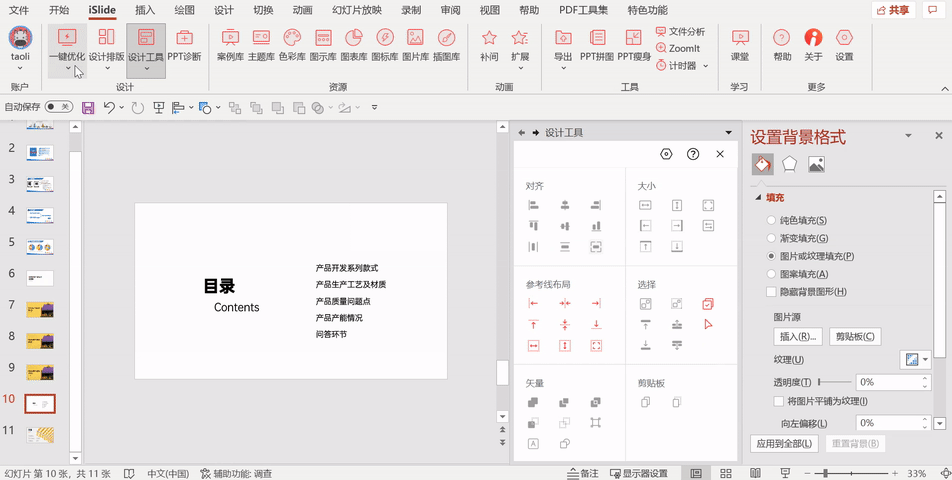Image resolution: width=952 pixels, height=480 pixels.
Task: Open the 图表库 chart library
Action: point(354,45)
